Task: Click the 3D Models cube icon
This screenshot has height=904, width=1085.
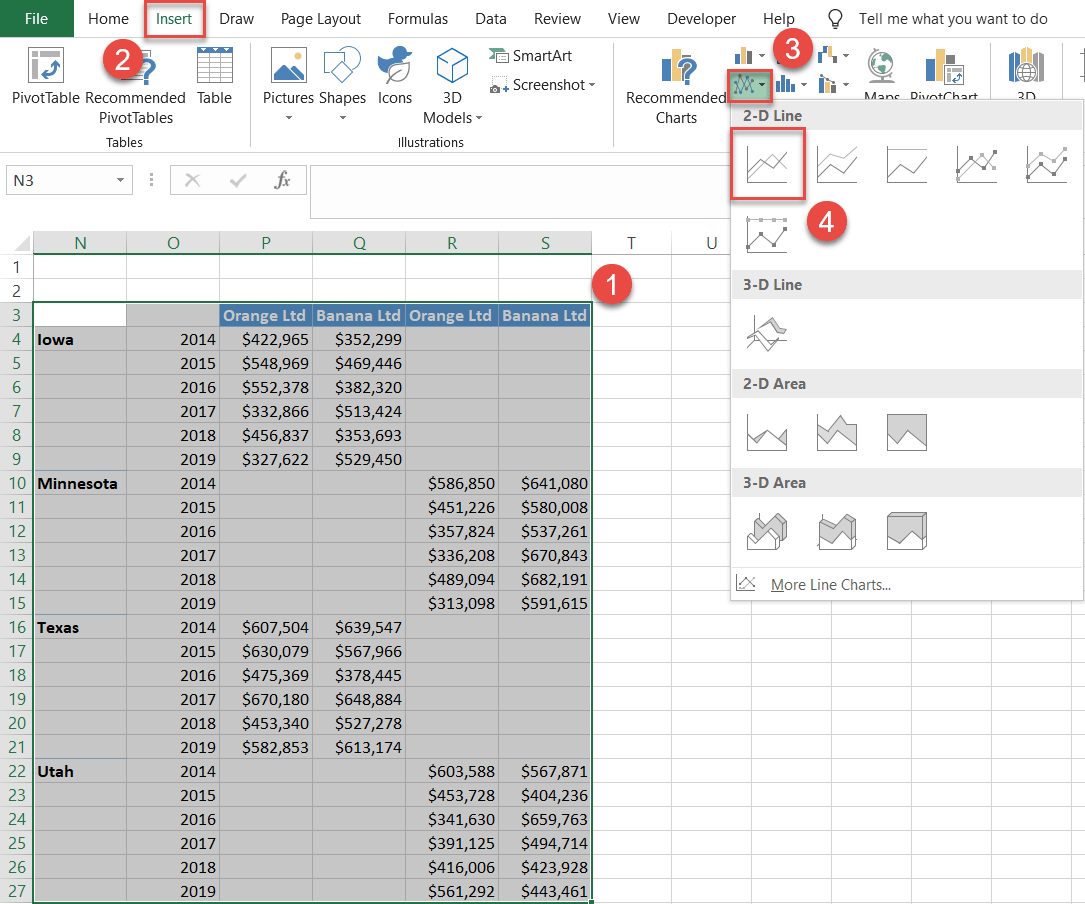Action: (453, 65)
